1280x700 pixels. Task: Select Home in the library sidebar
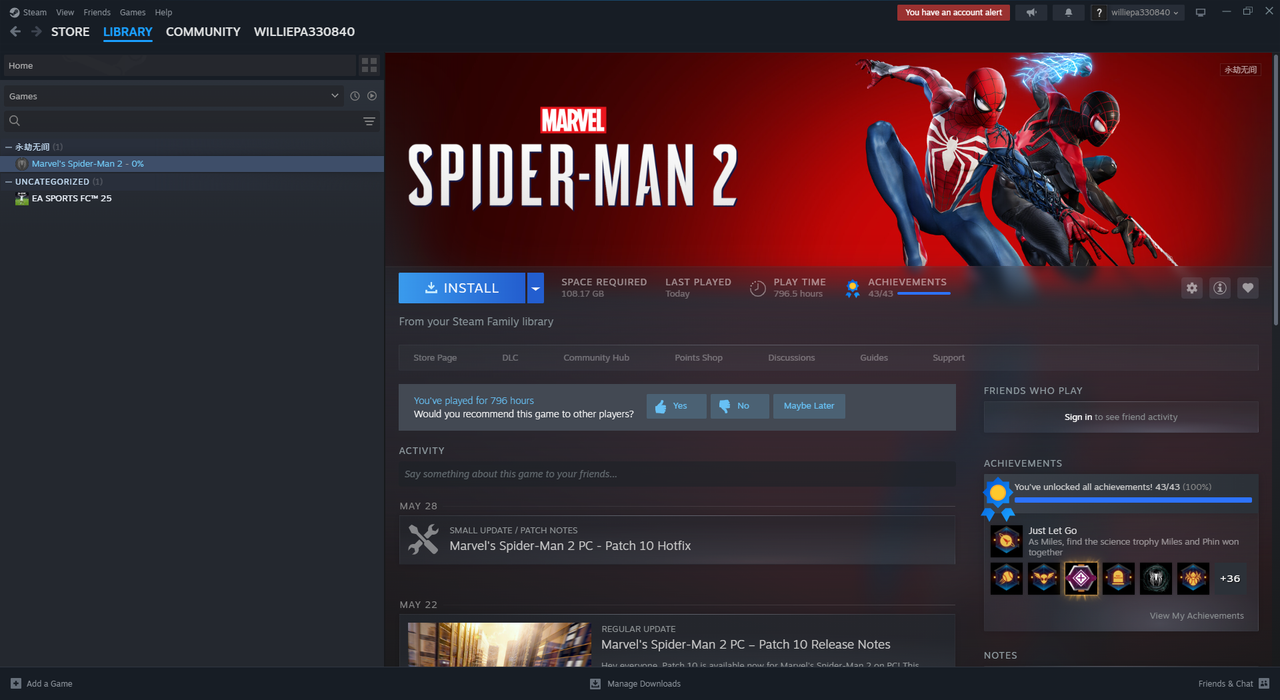pos(180,65)
